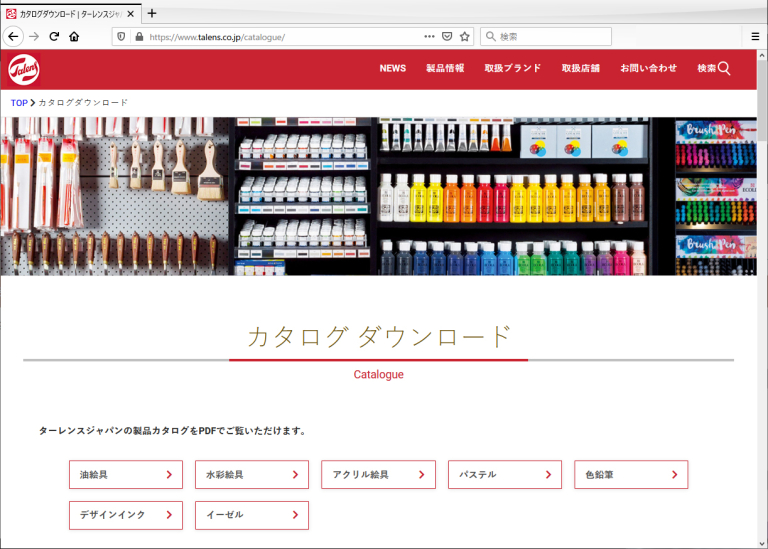This screenshot has width=768, height=549.
Task: Bookmark this page with star icon
Action: click(465, 36)
